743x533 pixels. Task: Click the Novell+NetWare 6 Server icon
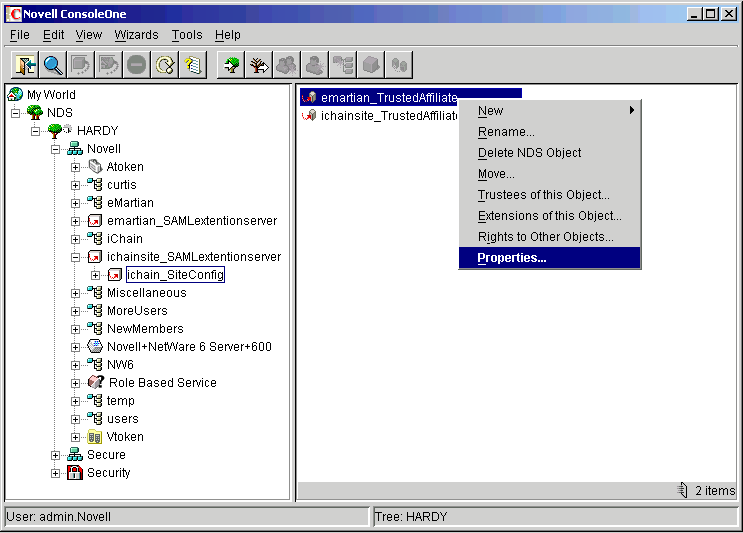(95, 346)
